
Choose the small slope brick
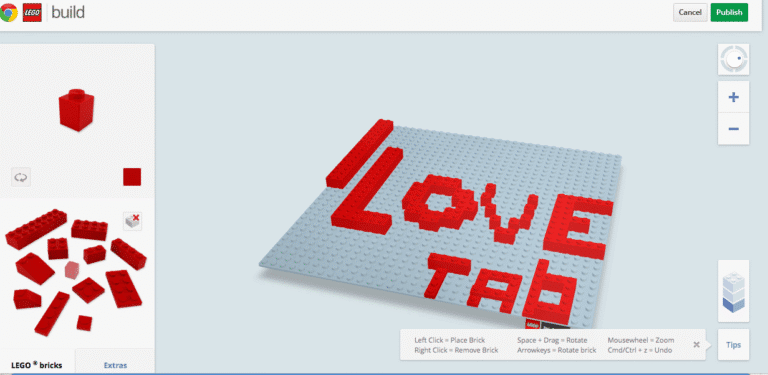point(27,299)
